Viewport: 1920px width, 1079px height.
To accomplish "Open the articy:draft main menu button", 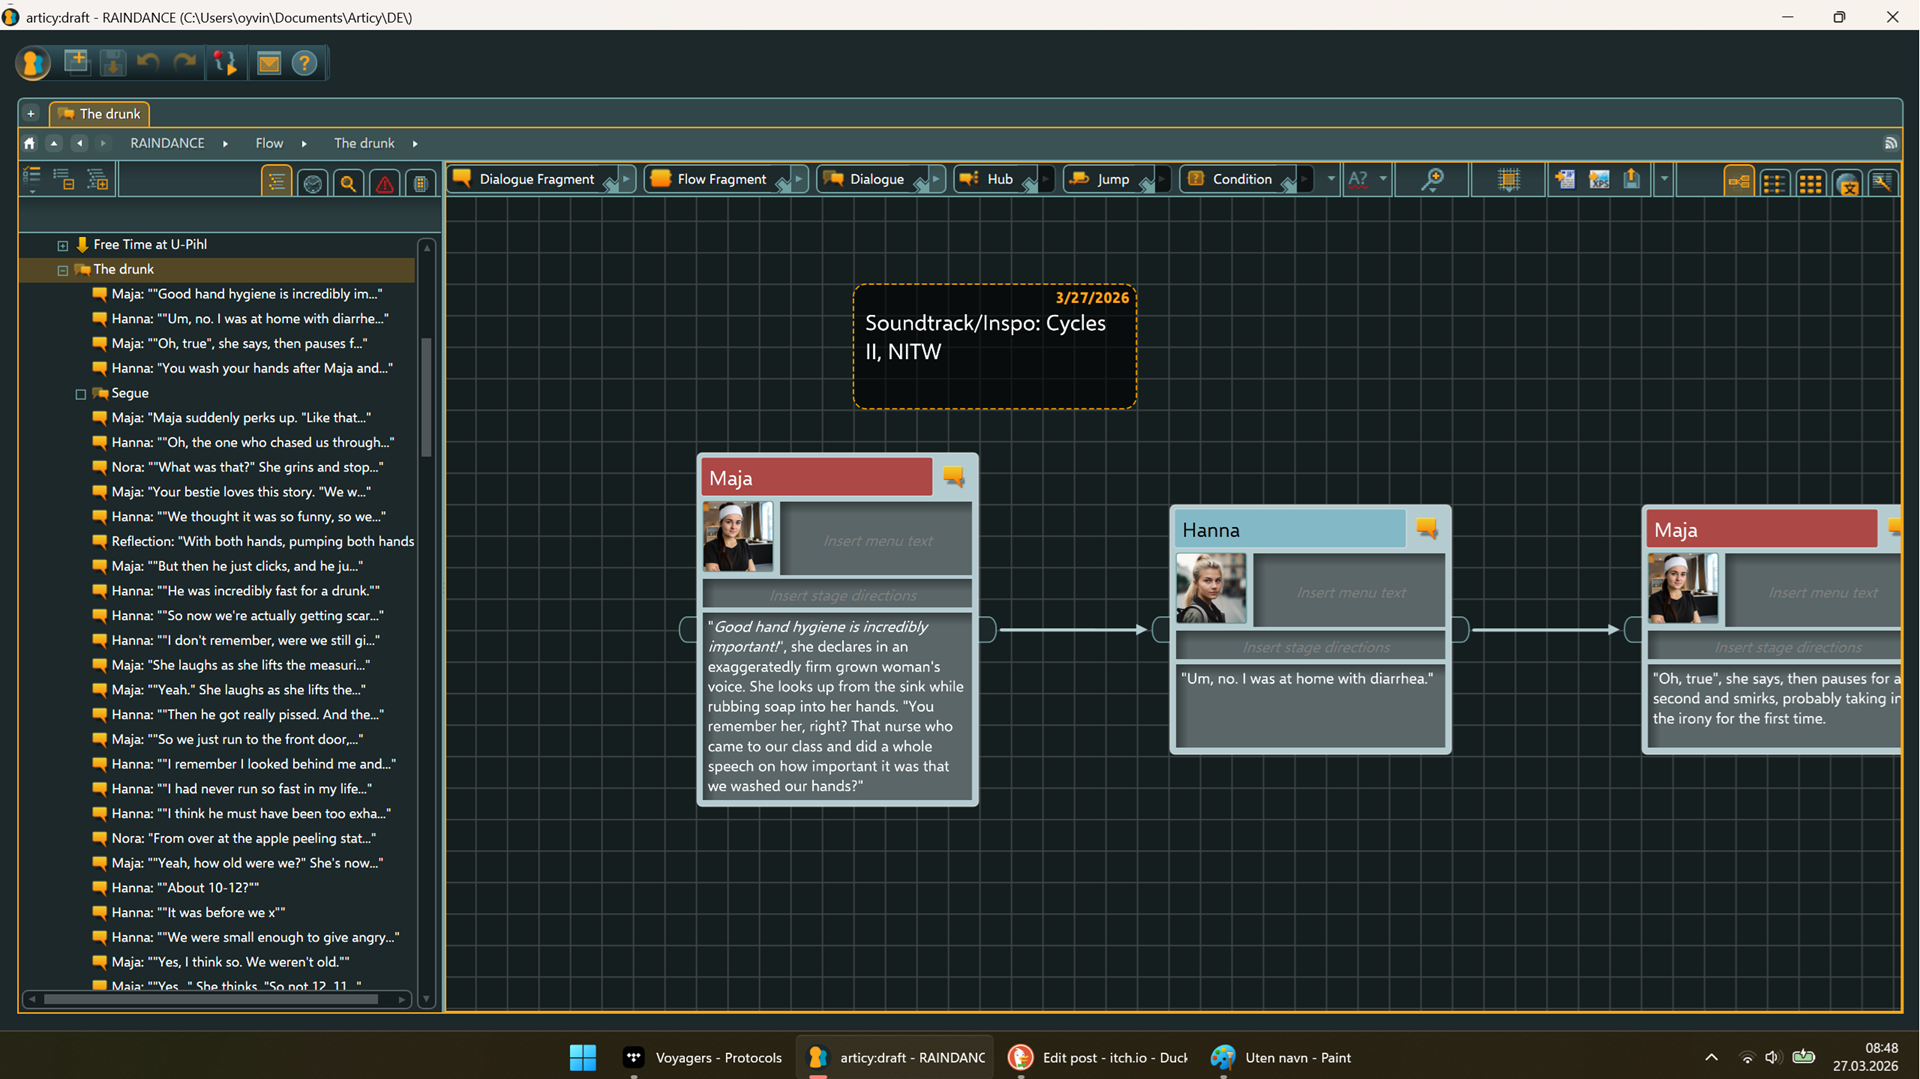I will coord(33,63).
